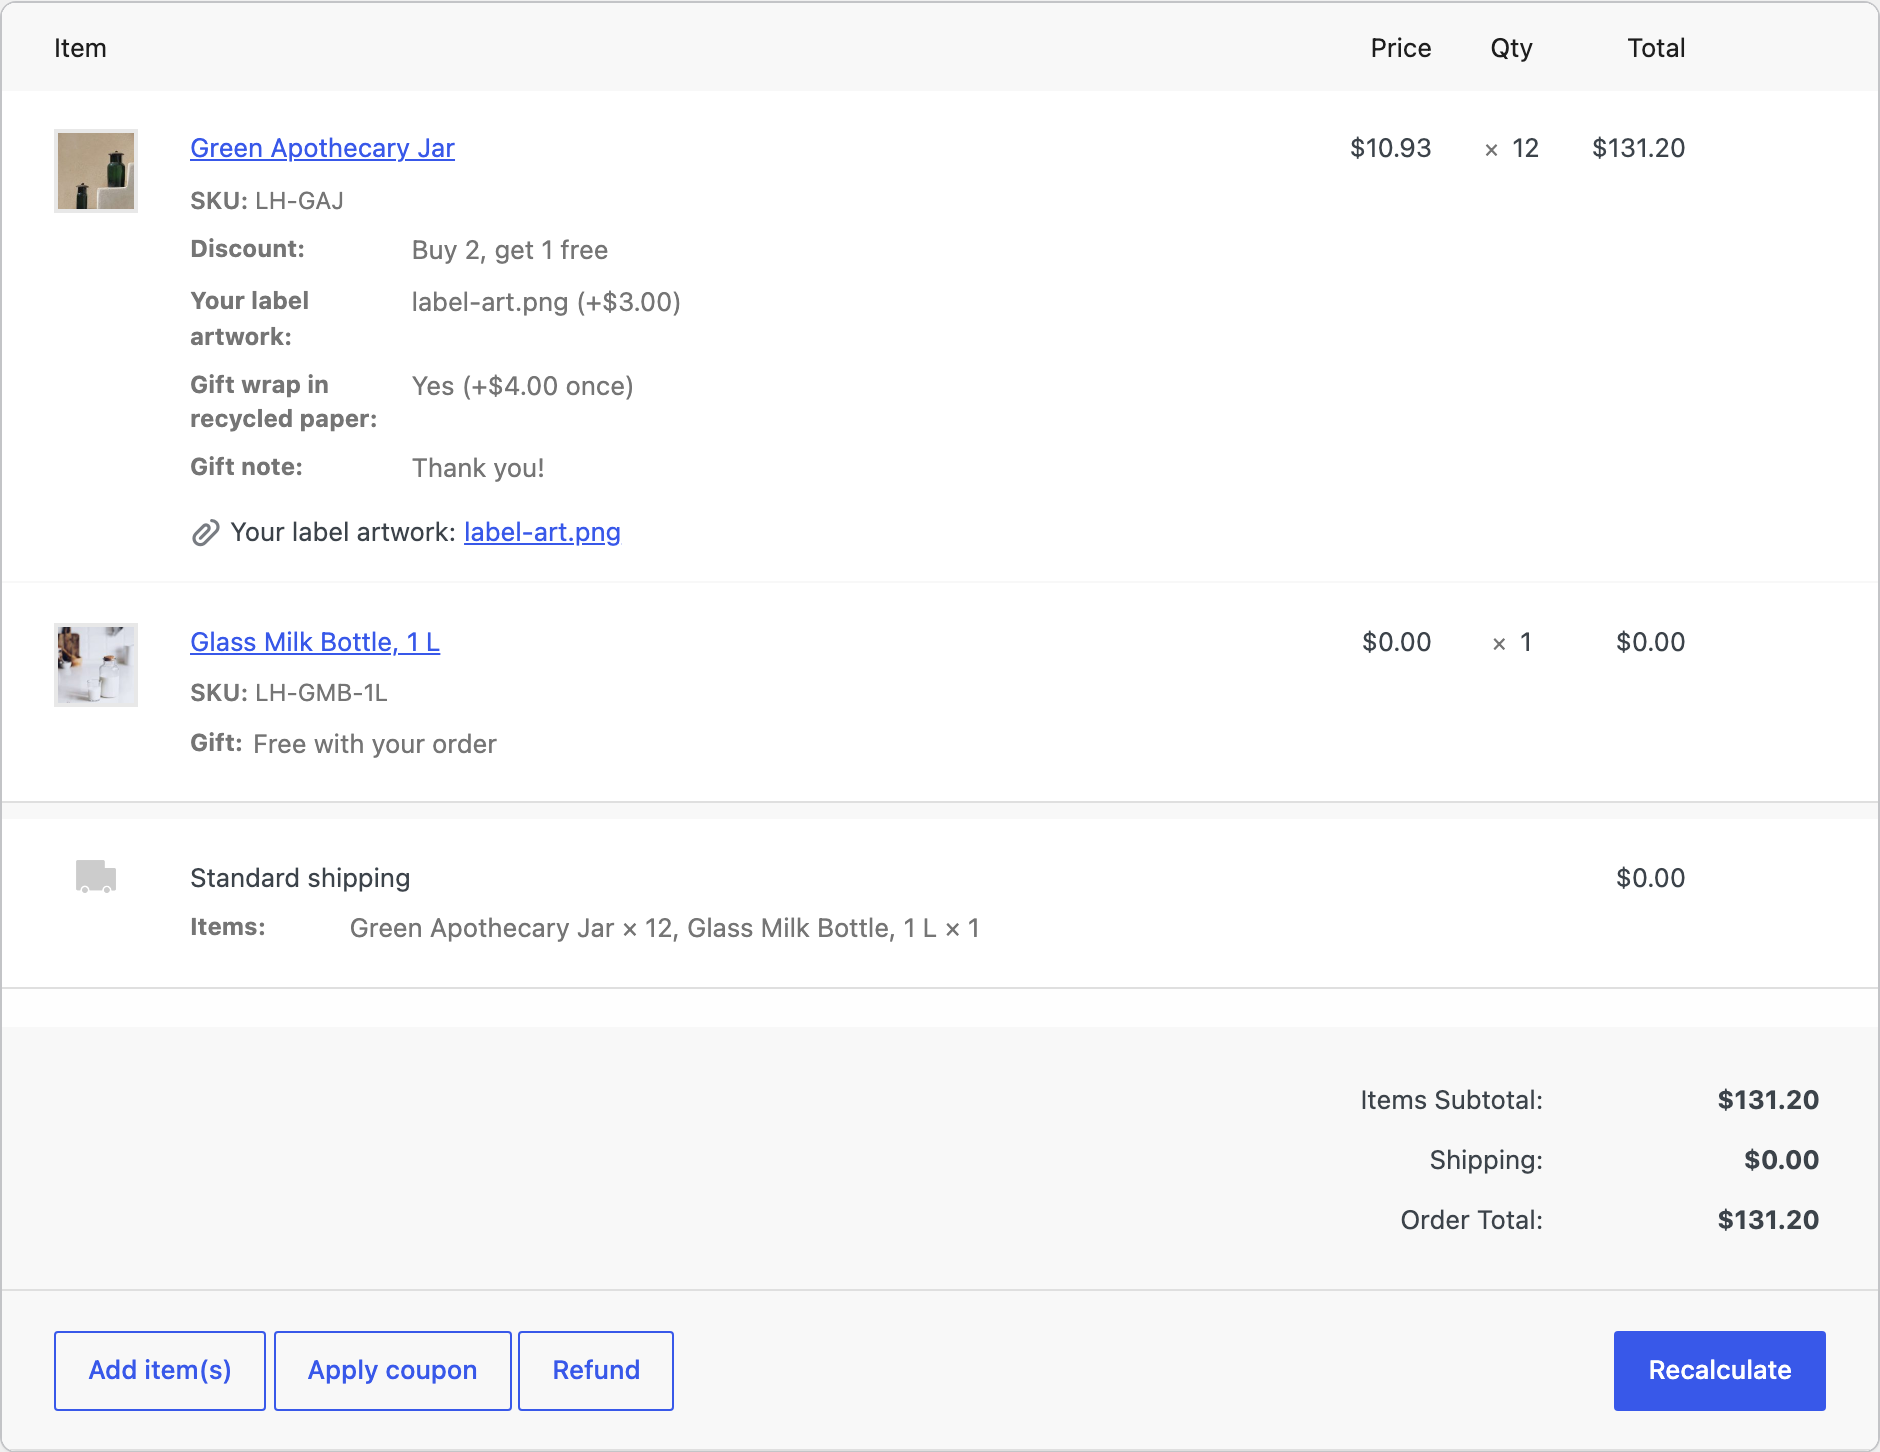Open the label-art.png attachment link
Viewport: 1880px width, 1452px height.
(542, 532)
